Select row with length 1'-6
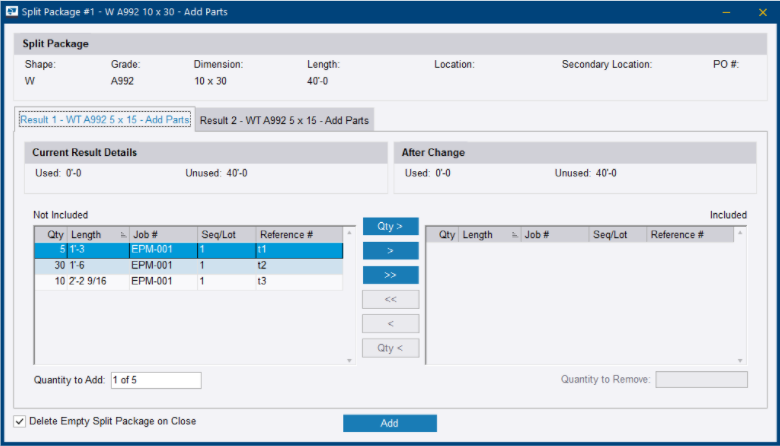The height and width of the screenshot is (446, 780). [x=188, y=266]
